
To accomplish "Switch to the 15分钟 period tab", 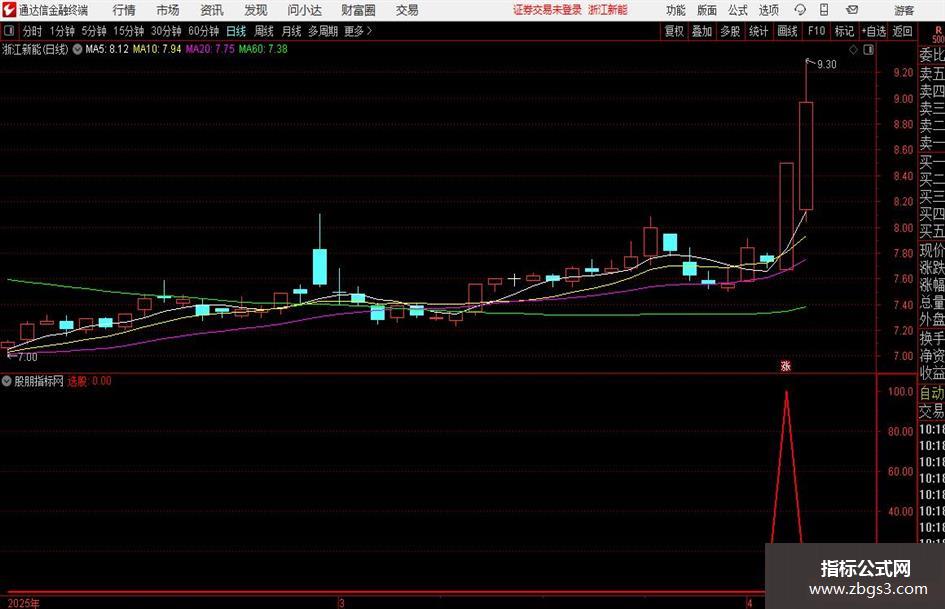I will 128,31.
